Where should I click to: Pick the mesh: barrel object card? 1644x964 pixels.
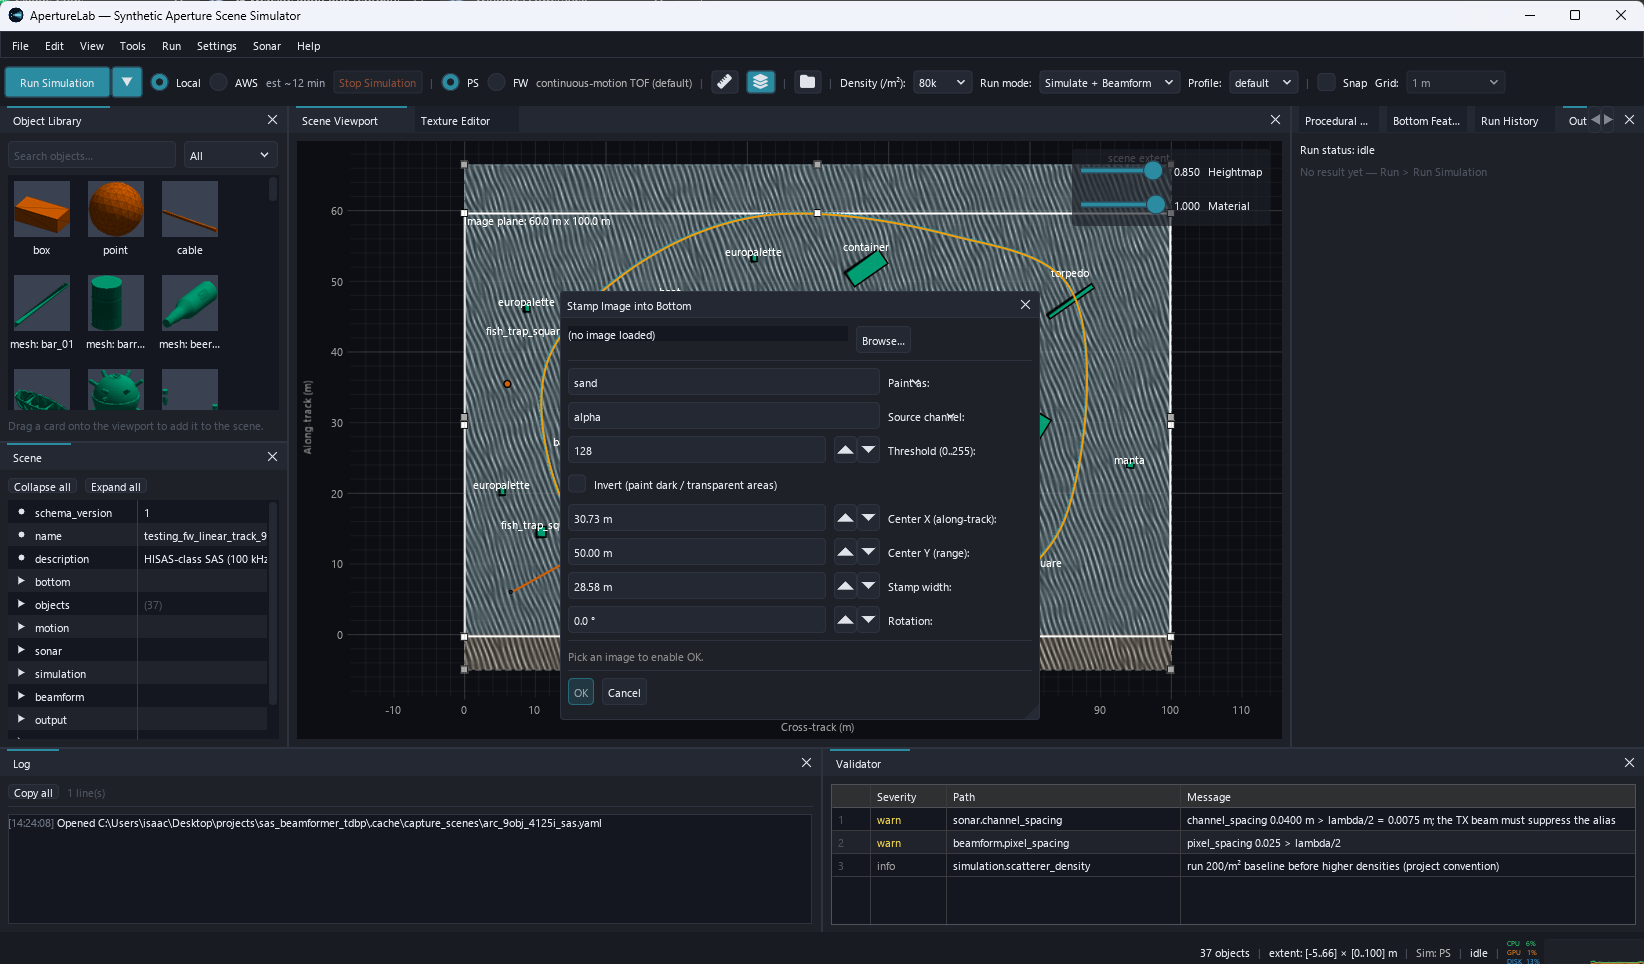coord(116,303)
